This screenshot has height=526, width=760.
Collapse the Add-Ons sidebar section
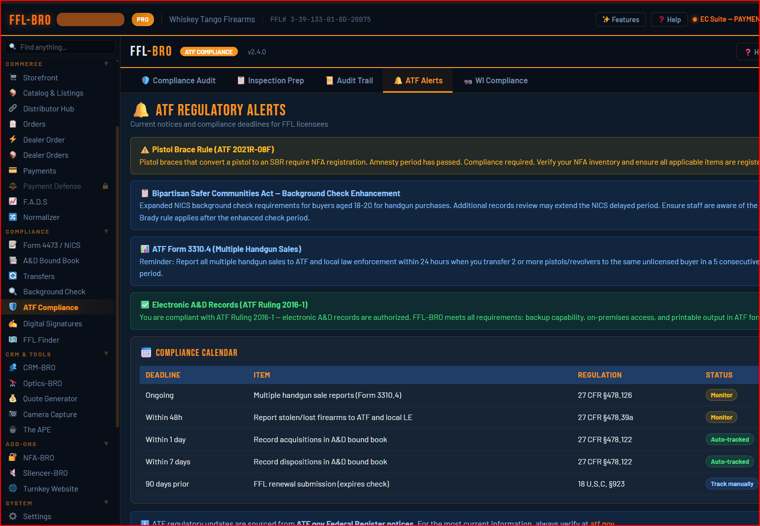(x=106, y=444)
